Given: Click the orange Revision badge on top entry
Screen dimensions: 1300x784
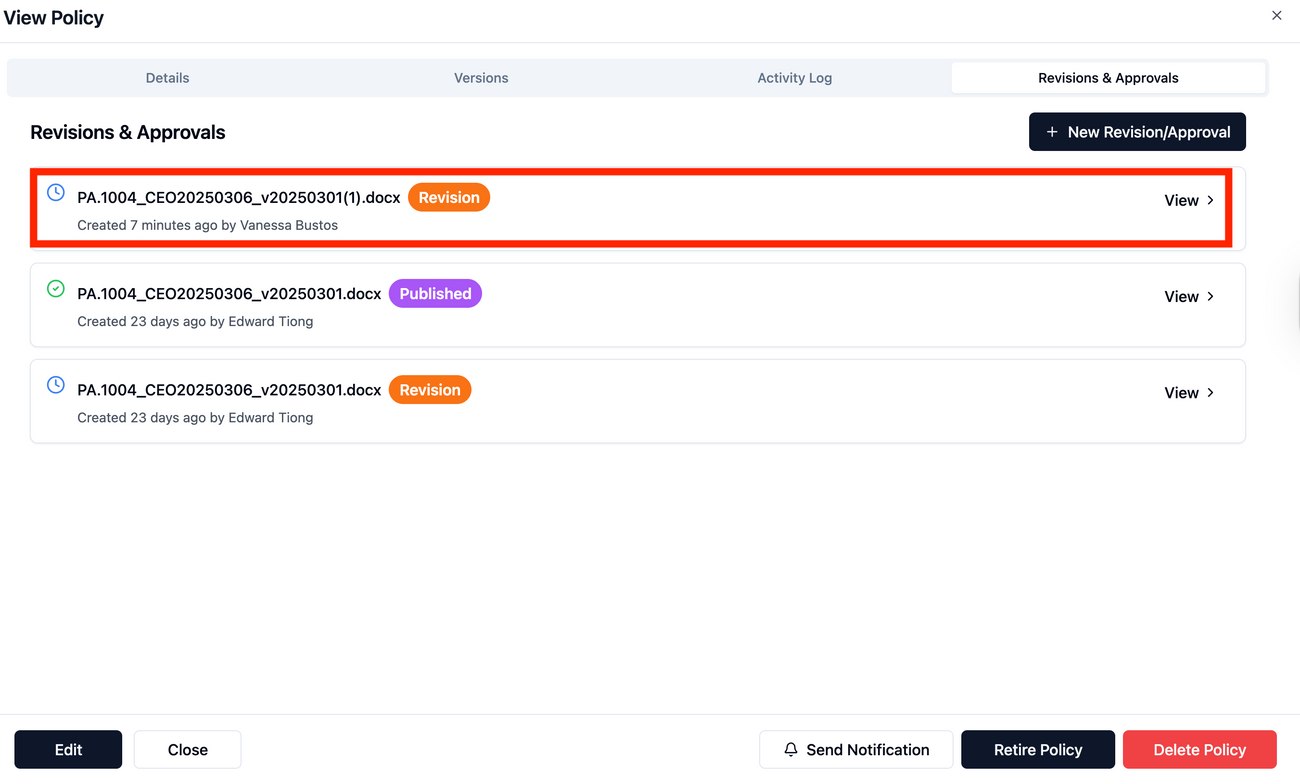Looking at the screenshot, I should [449, 198].
